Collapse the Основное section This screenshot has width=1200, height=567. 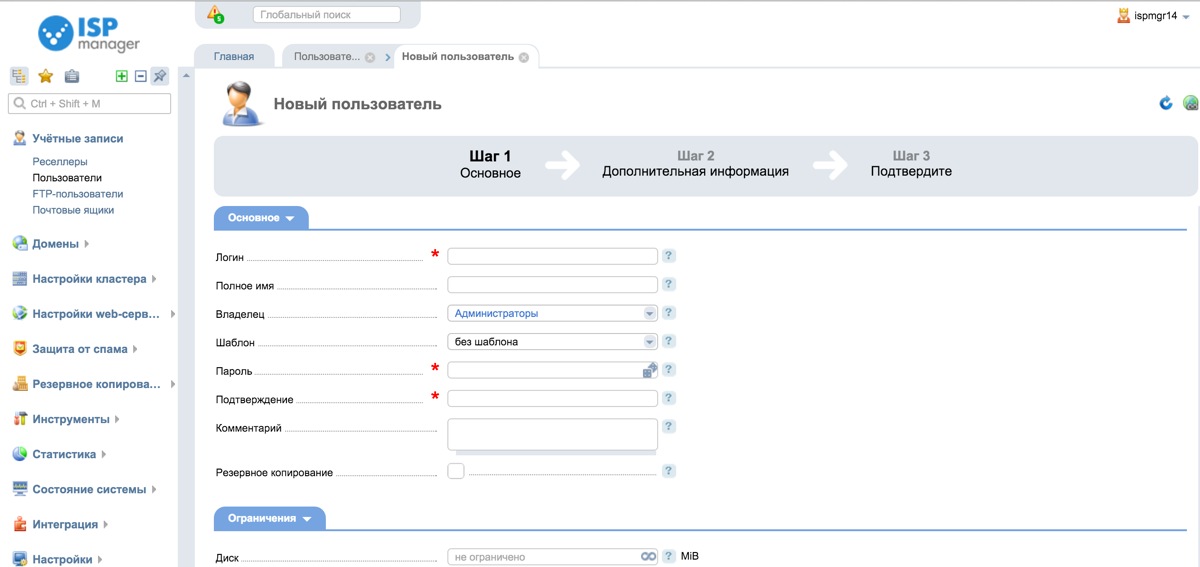point(261,218)
